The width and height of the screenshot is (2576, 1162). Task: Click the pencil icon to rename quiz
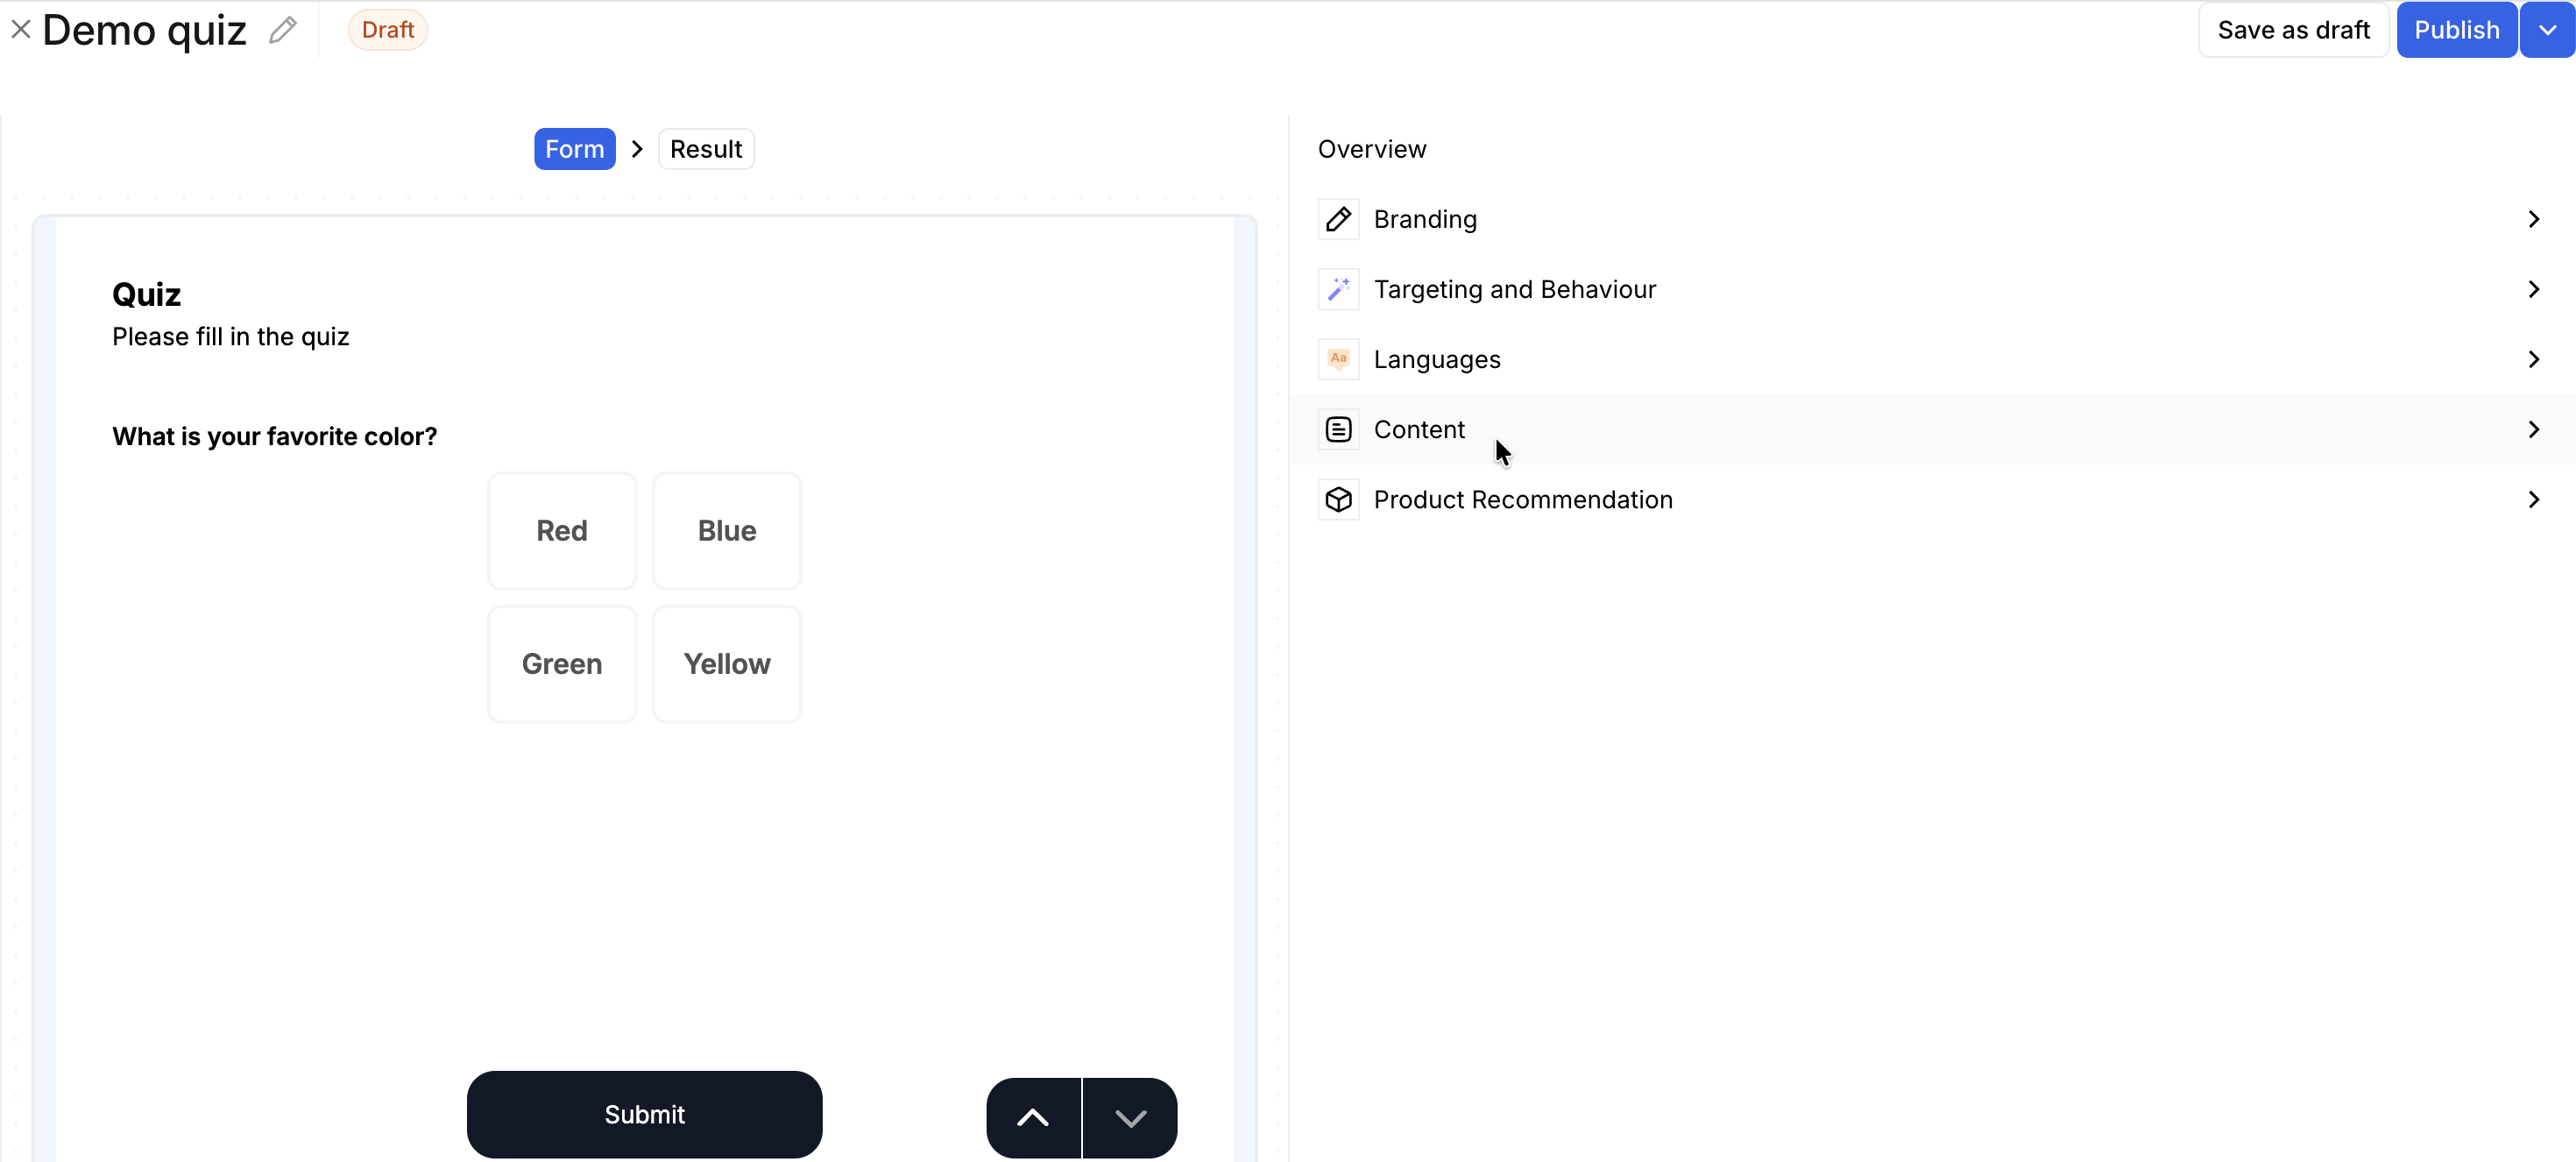point(283,30)
